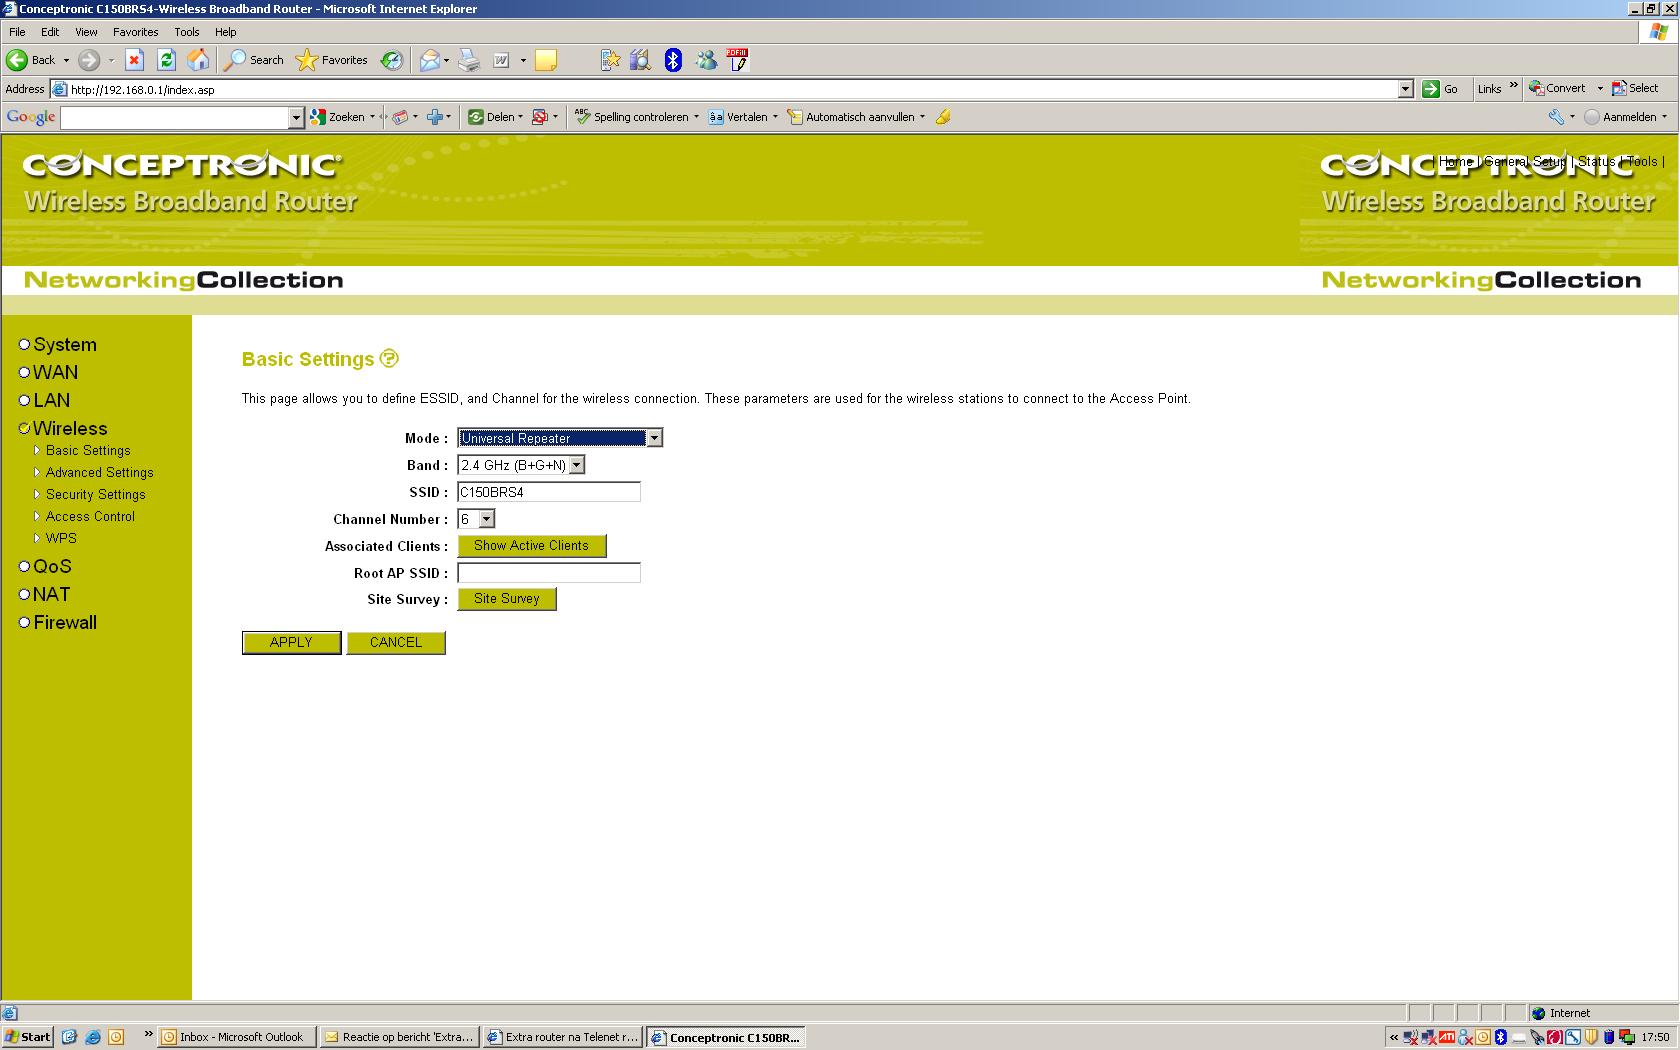Screen dimensions: 1680x1050
Task: Click the Back navigation arrow icon
Action: (x=18, y=60)
